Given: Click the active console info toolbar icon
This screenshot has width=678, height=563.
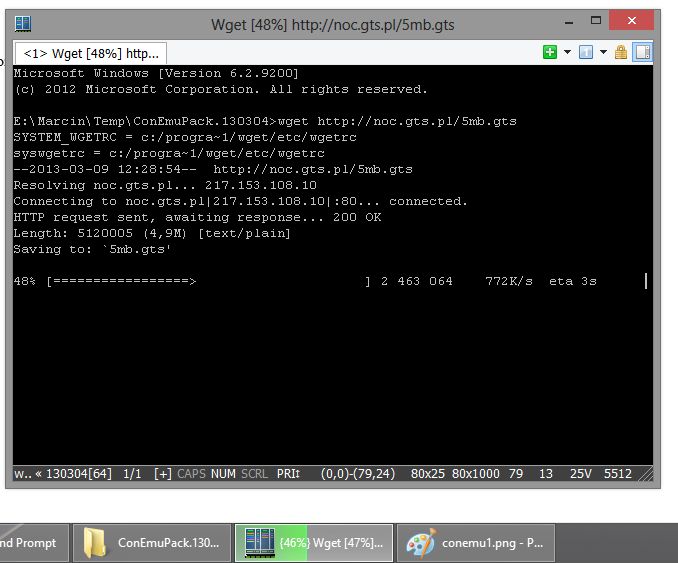Looking at the screenshot, I should [x=586, y=52].
